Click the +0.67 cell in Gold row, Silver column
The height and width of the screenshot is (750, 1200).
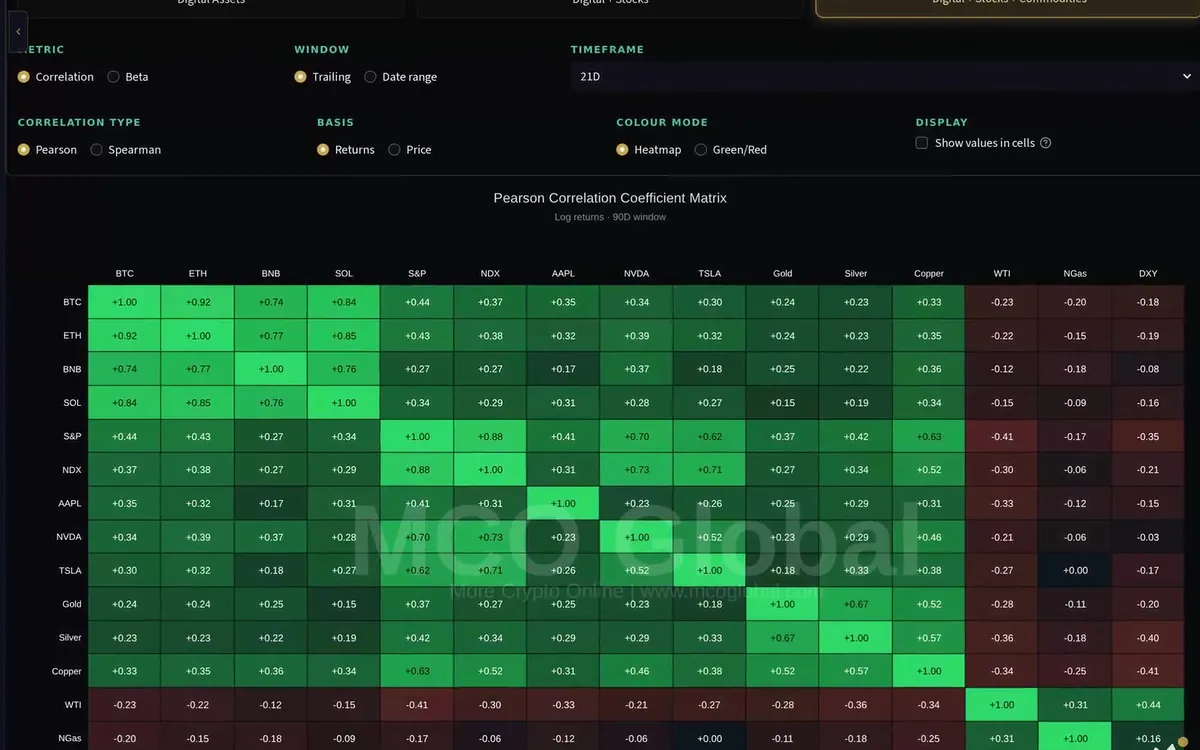coord(856,604)
